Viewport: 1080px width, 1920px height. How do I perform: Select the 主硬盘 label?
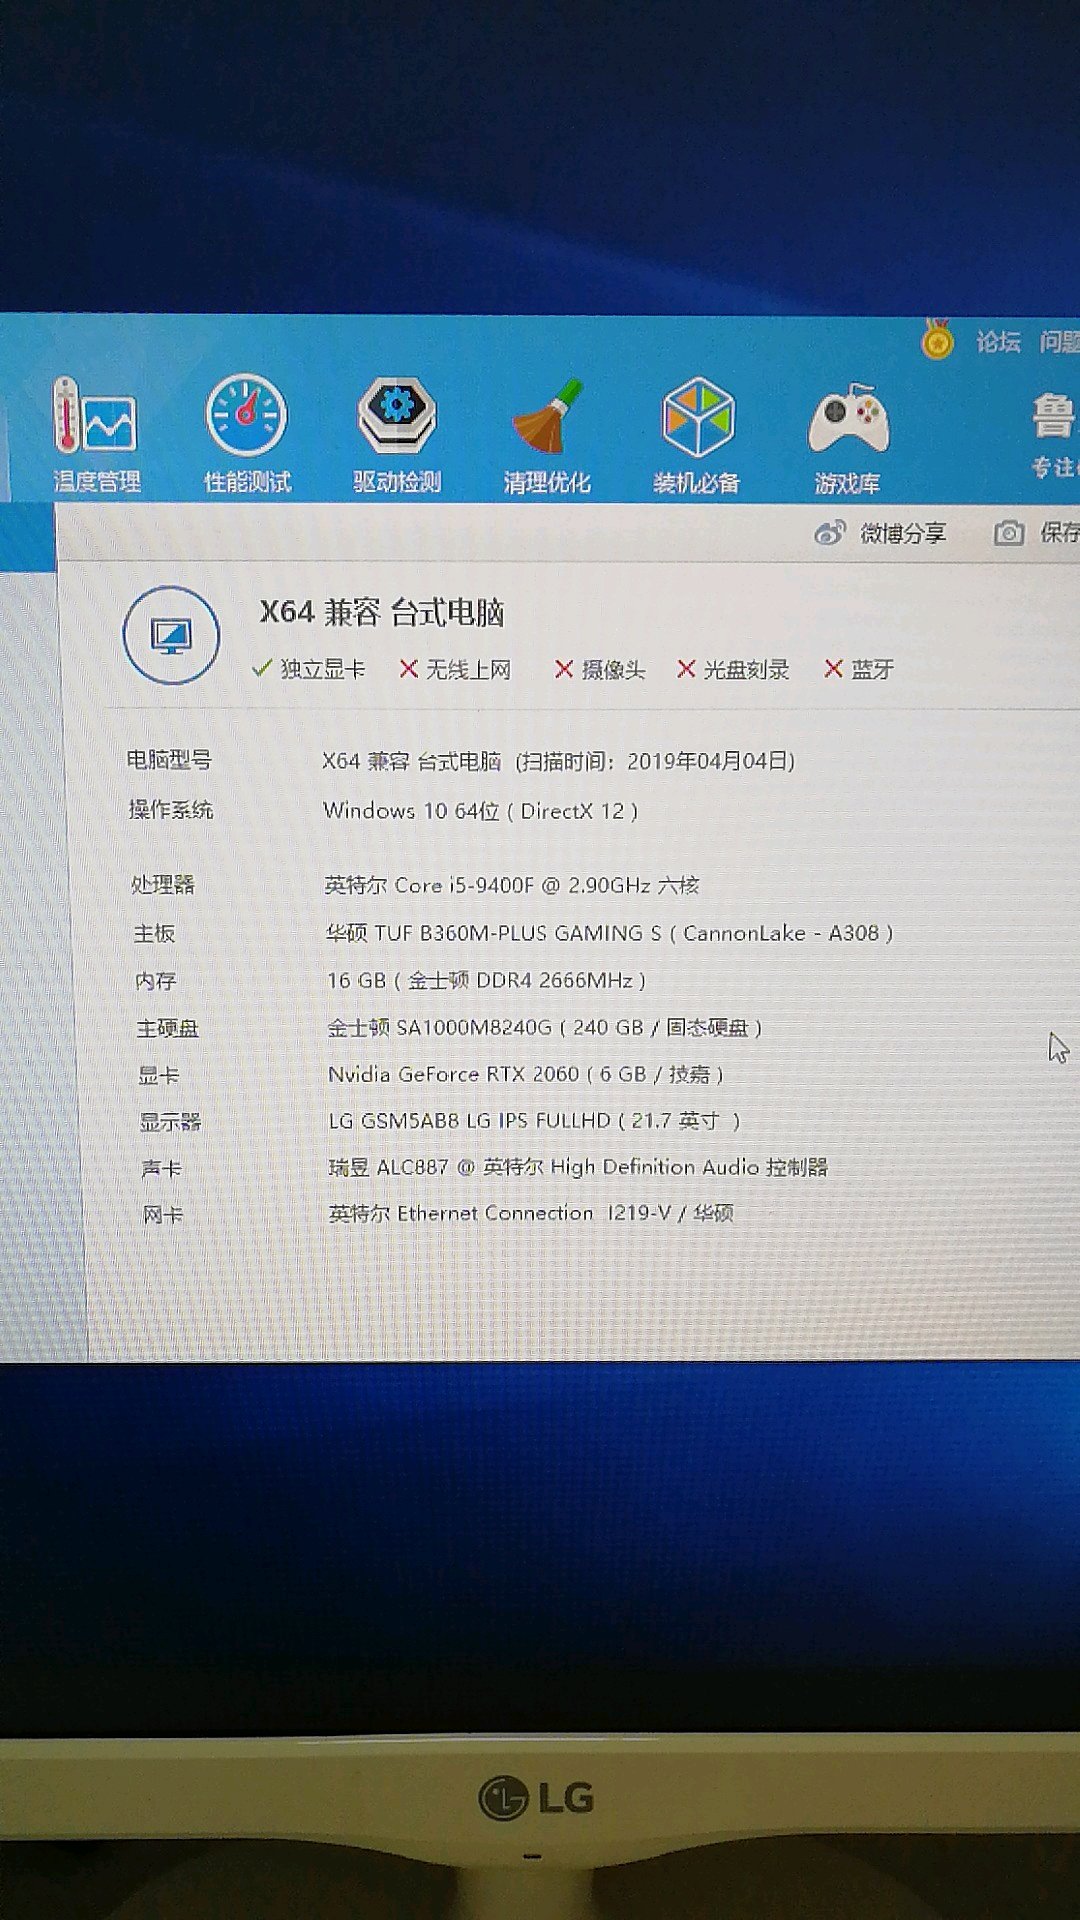pos(168,1028)
